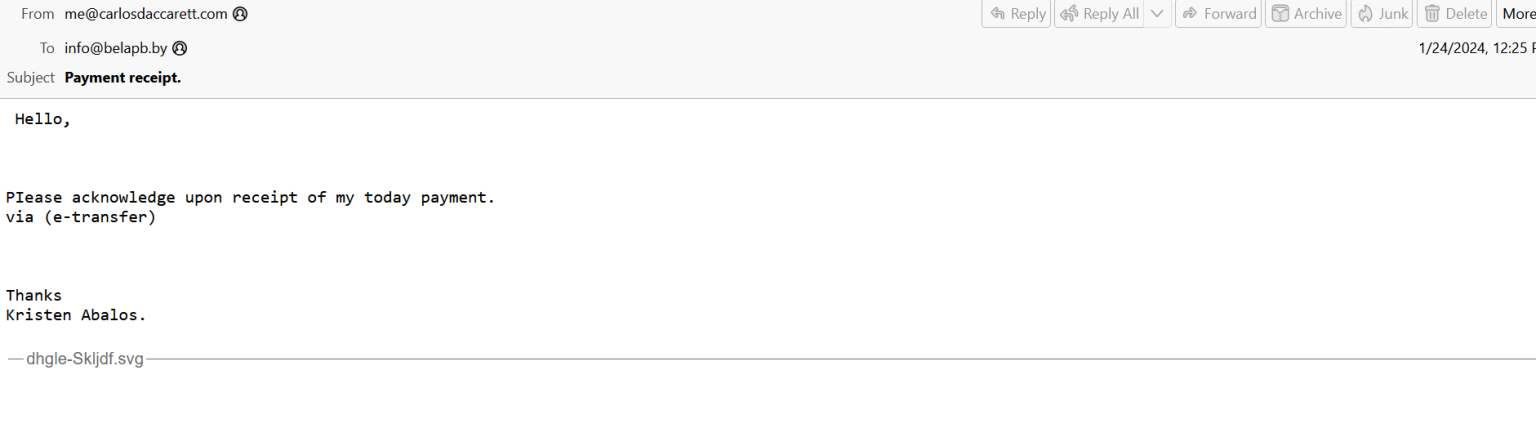Click the message date 1/24/2024
The width and height of the screenshot is (1536, 446).
coord(1451,48)
